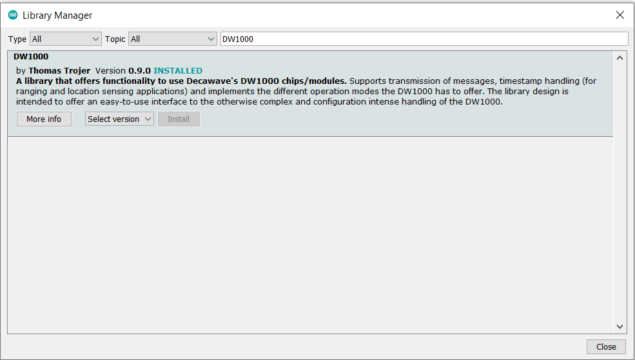Focus the DW1000 search field
635x360 pixels.
[x=424, y=39]
